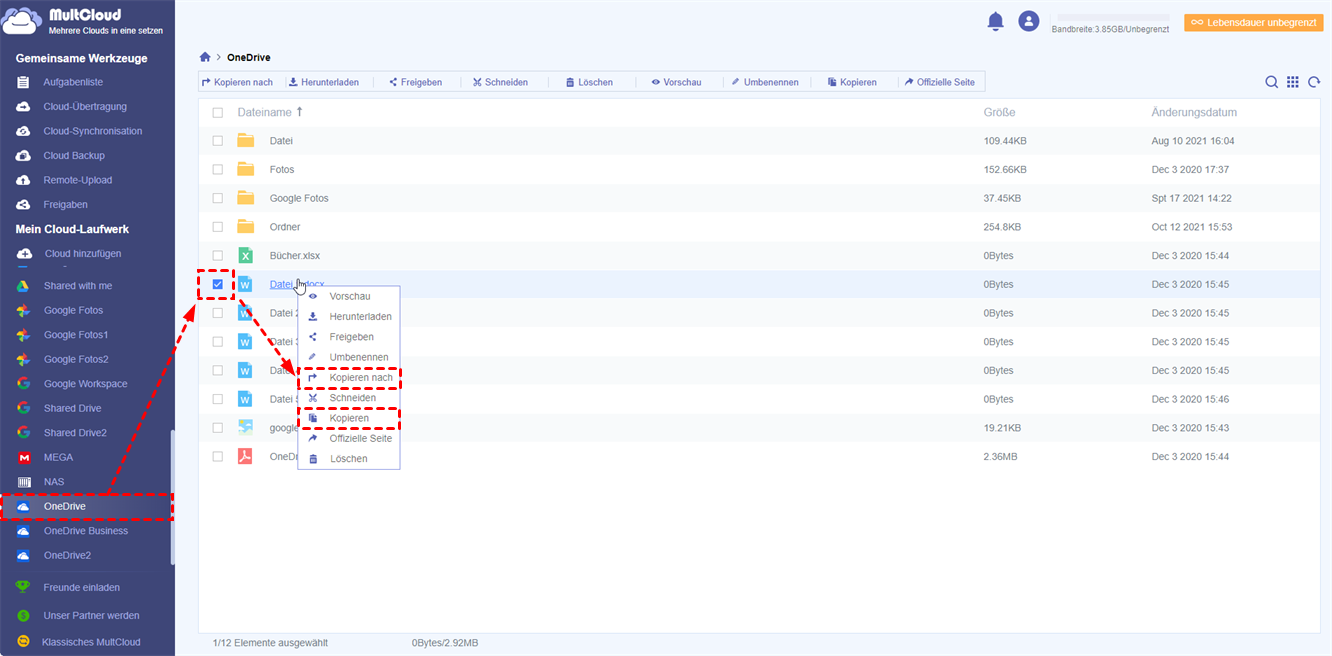Screen dimensions: 1332x656
Task: Select OneDrive2 in sidebar
Action: click(x=68, y=555)
